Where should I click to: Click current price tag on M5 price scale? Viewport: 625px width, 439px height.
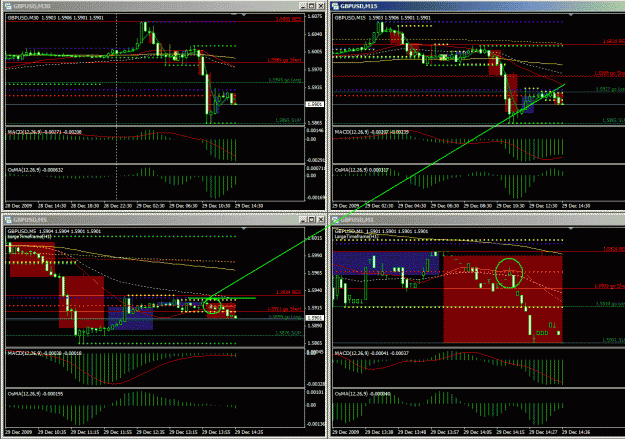click(x=315, y=318)
